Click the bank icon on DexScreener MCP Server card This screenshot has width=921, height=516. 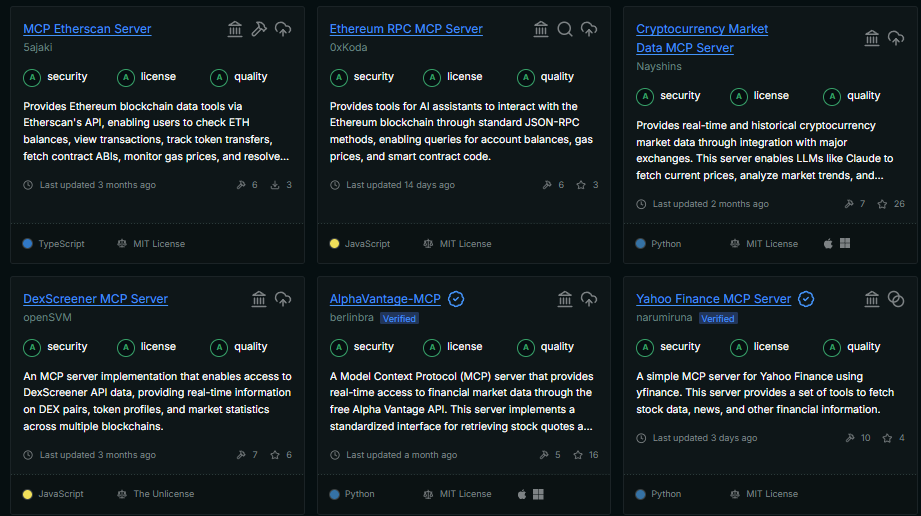point(259,299)
